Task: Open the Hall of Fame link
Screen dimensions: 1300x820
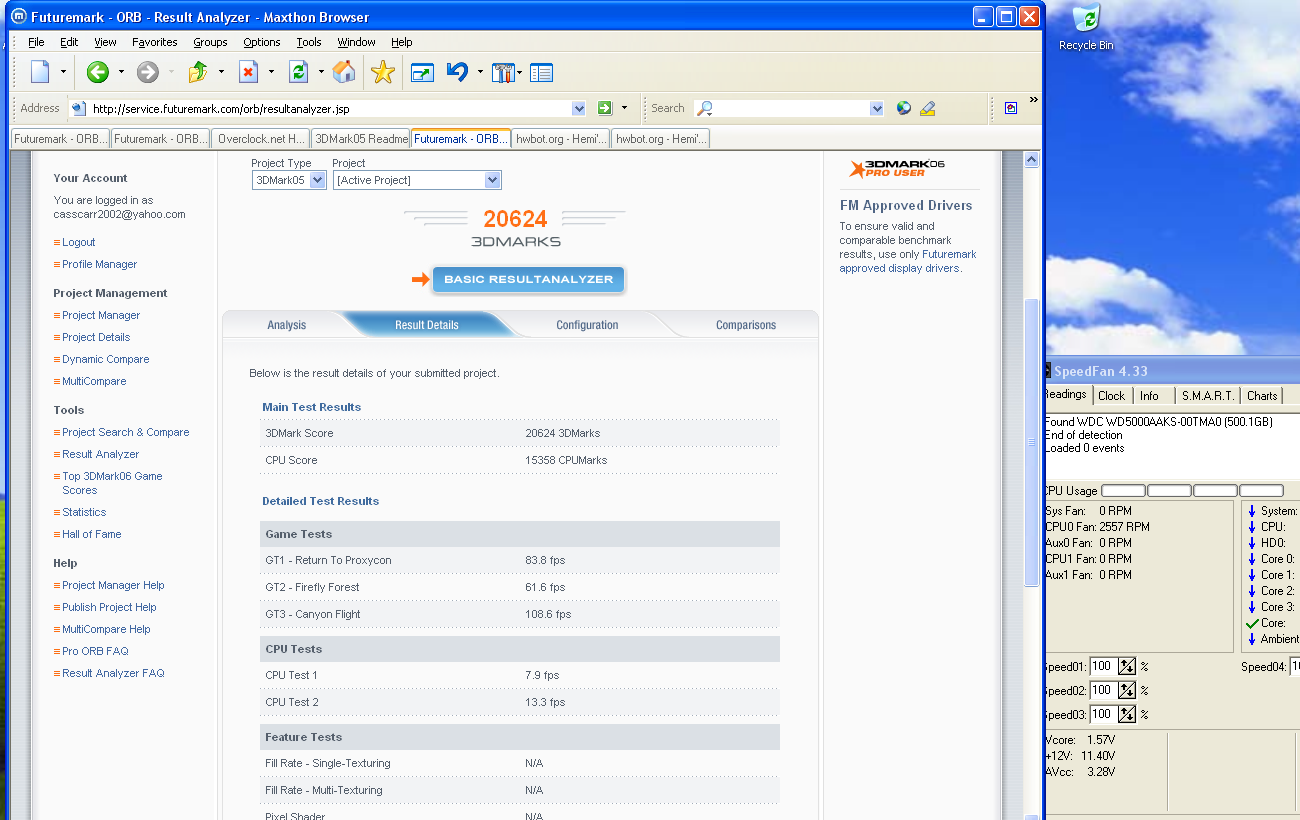Action: (92, 534)
